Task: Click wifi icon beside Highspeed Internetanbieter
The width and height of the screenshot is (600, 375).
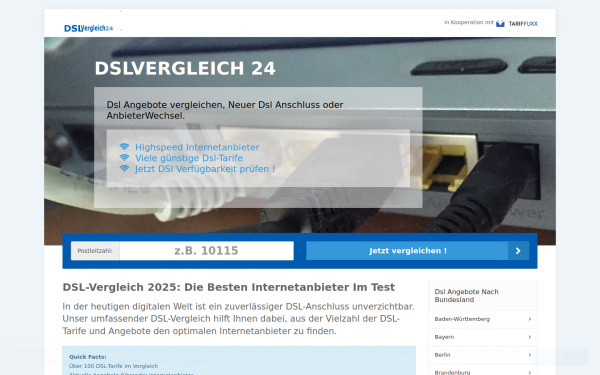Action: pyautogui.click(x=124, y=147)
